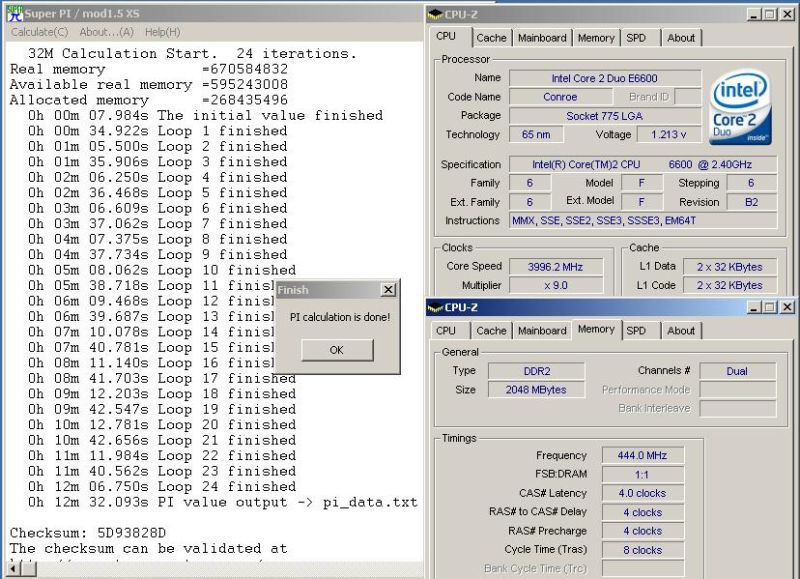
Task: Click the L1 Code value '2 x 32 KBytes'
Action: pyautogui.click(x=730, y=285)
